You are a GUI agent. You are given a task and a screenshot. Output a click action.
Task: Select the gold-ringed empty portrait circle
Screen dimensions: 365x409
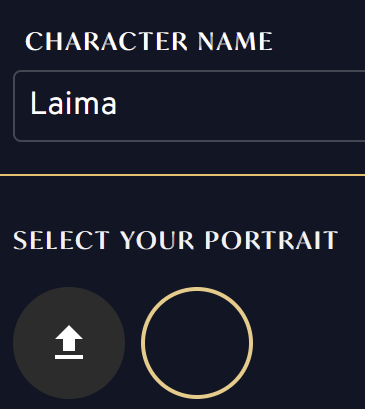click(197, 343)
